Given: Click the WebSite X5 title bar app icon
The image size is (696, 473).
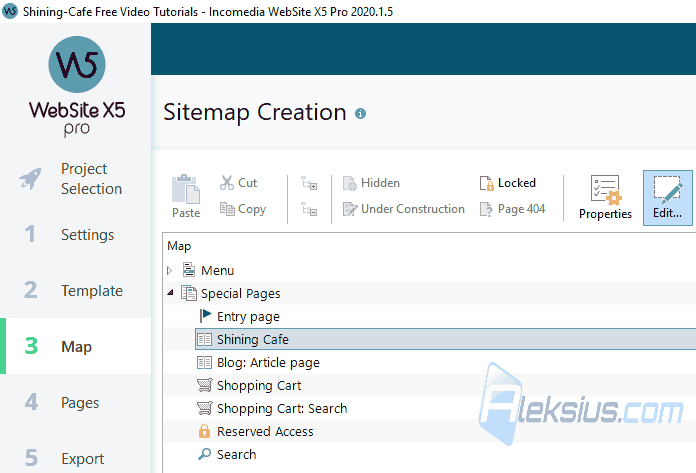Looking at the screenshot, I should point(10,11).
